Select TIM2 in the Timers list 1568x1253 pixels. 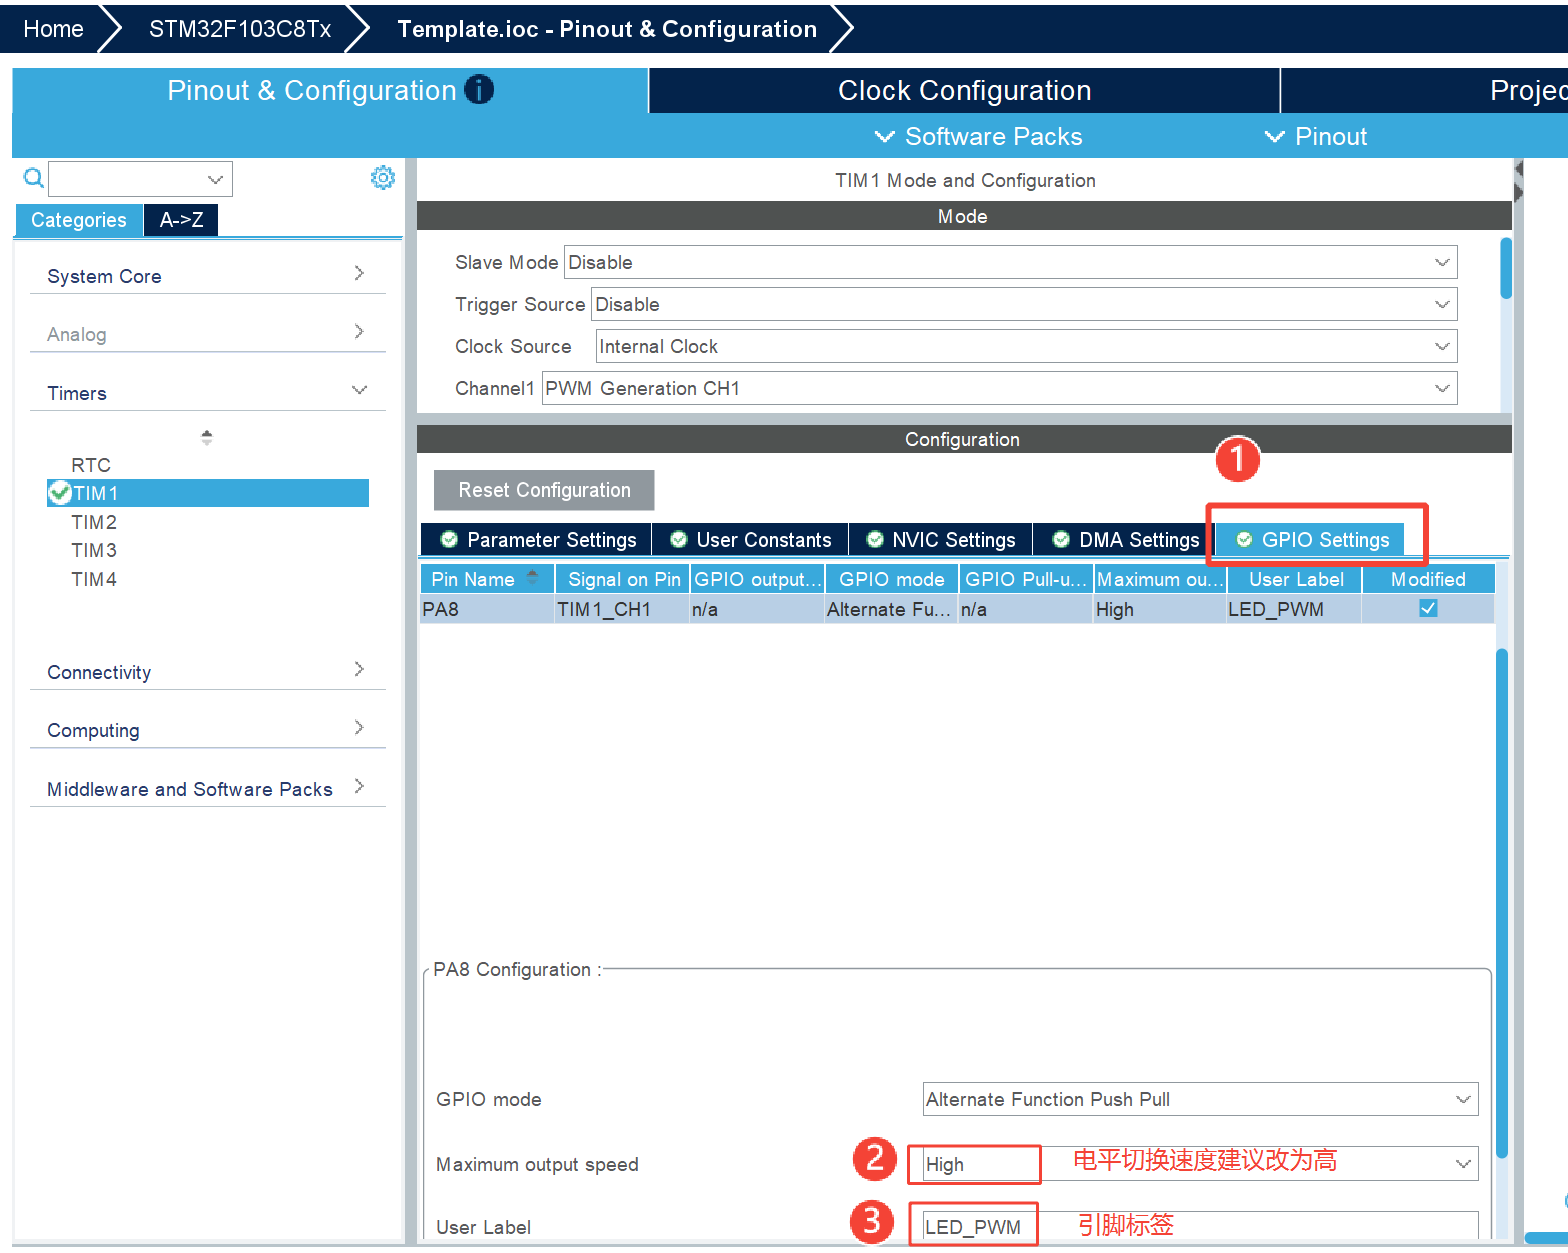pyautogui.click(x=94, y=521)
